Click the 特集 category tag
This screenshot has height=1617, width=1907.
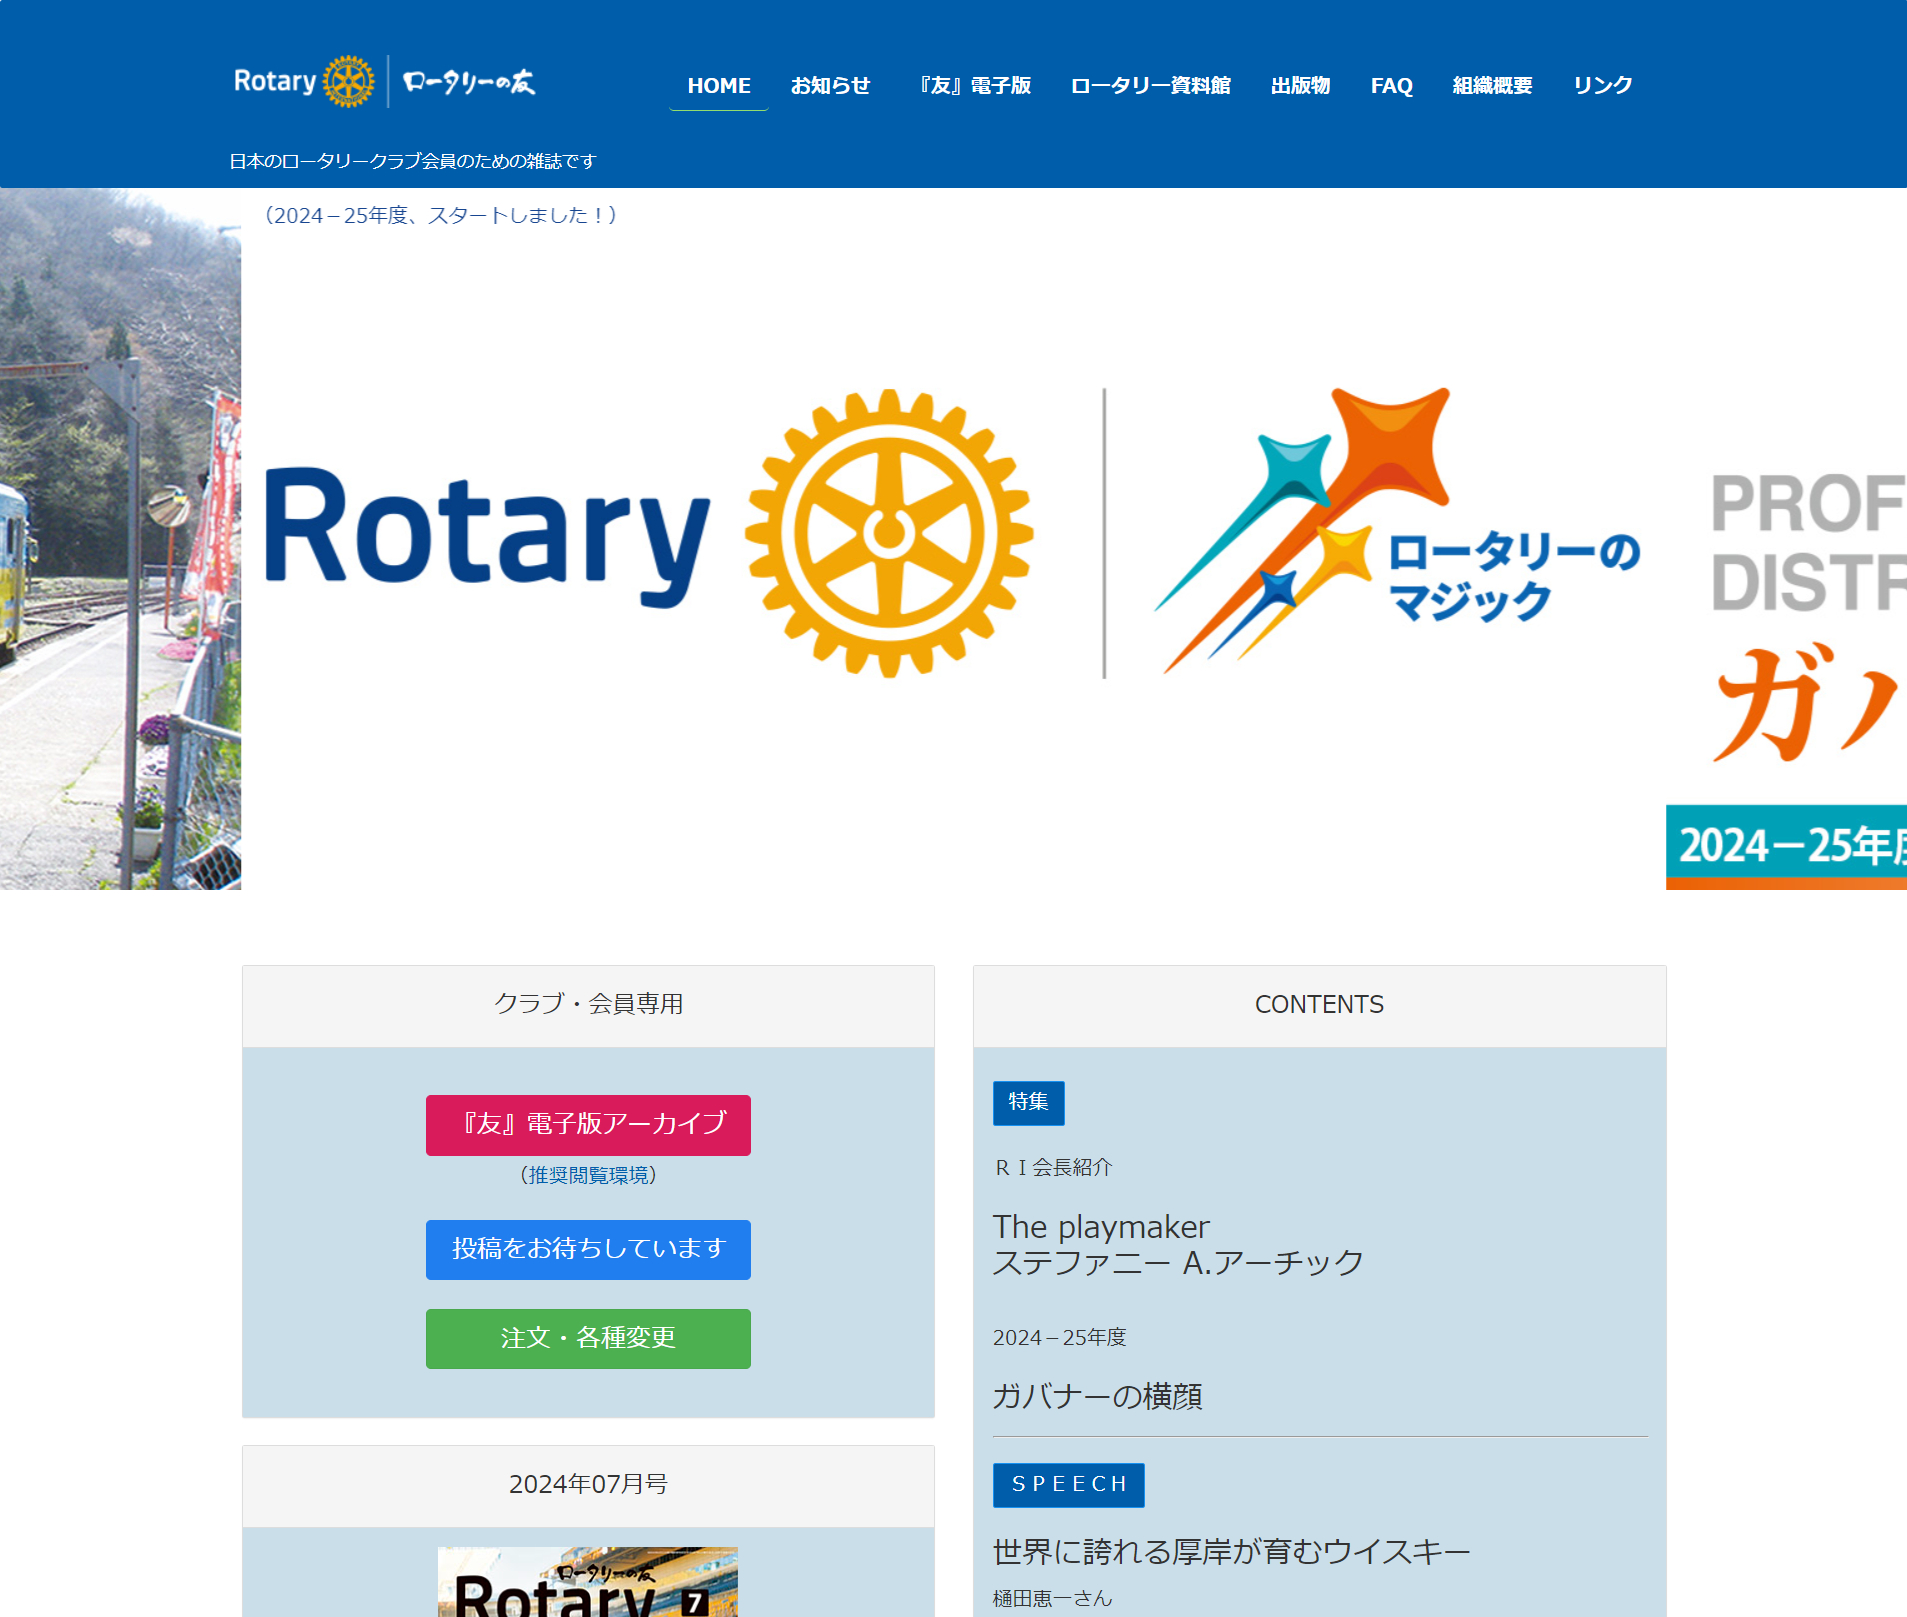pyautogui.click(x=1028, y=1102)
